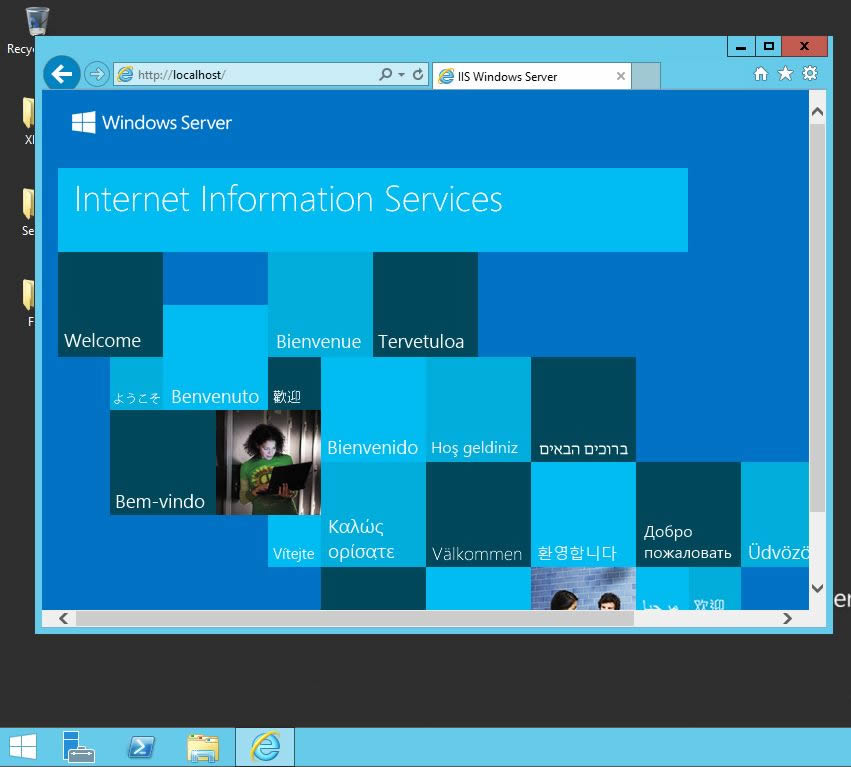Open the Windows Start button

click(23, 747)
